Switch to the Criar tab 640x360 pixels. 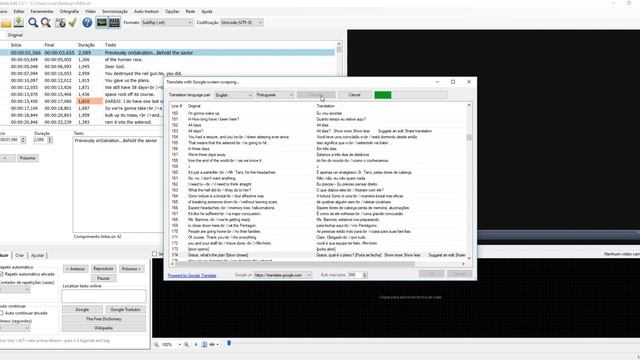point(20,256)
